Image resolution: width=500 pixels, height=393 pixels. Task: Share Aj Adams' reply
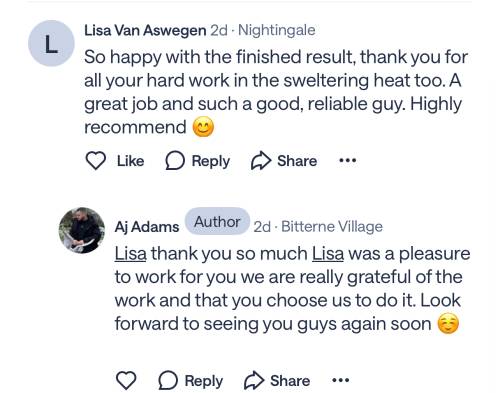pyautogui.click(x=277, y=380)
